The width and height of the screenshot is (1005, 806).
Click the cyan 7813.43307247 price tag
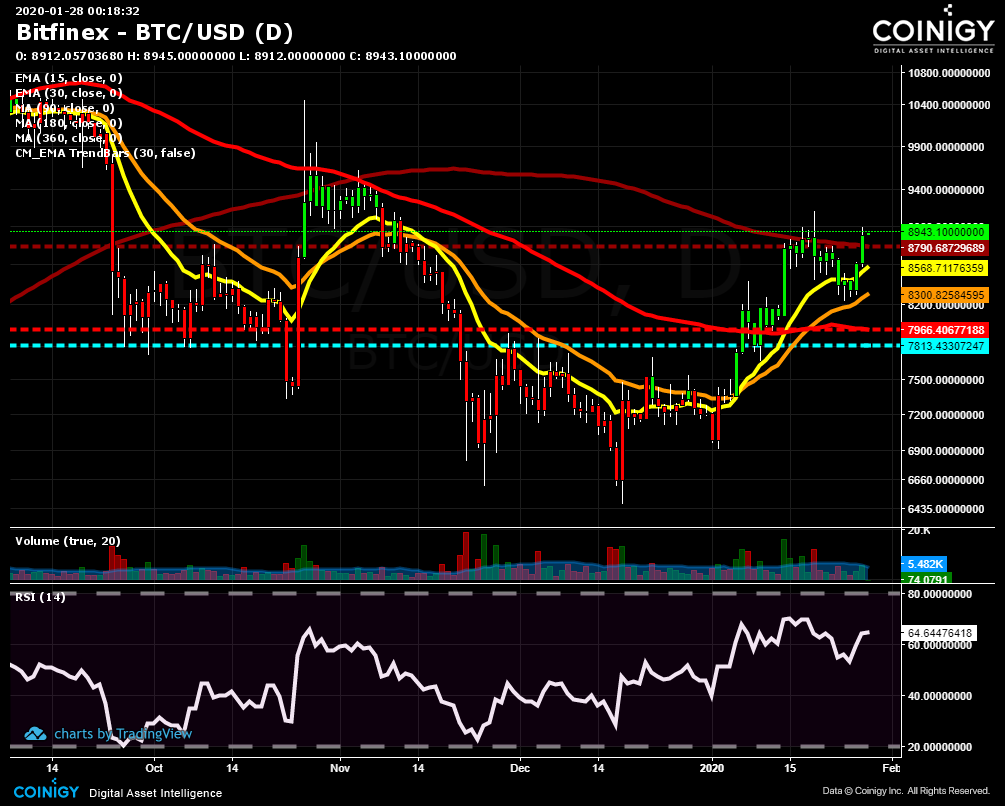945,347
